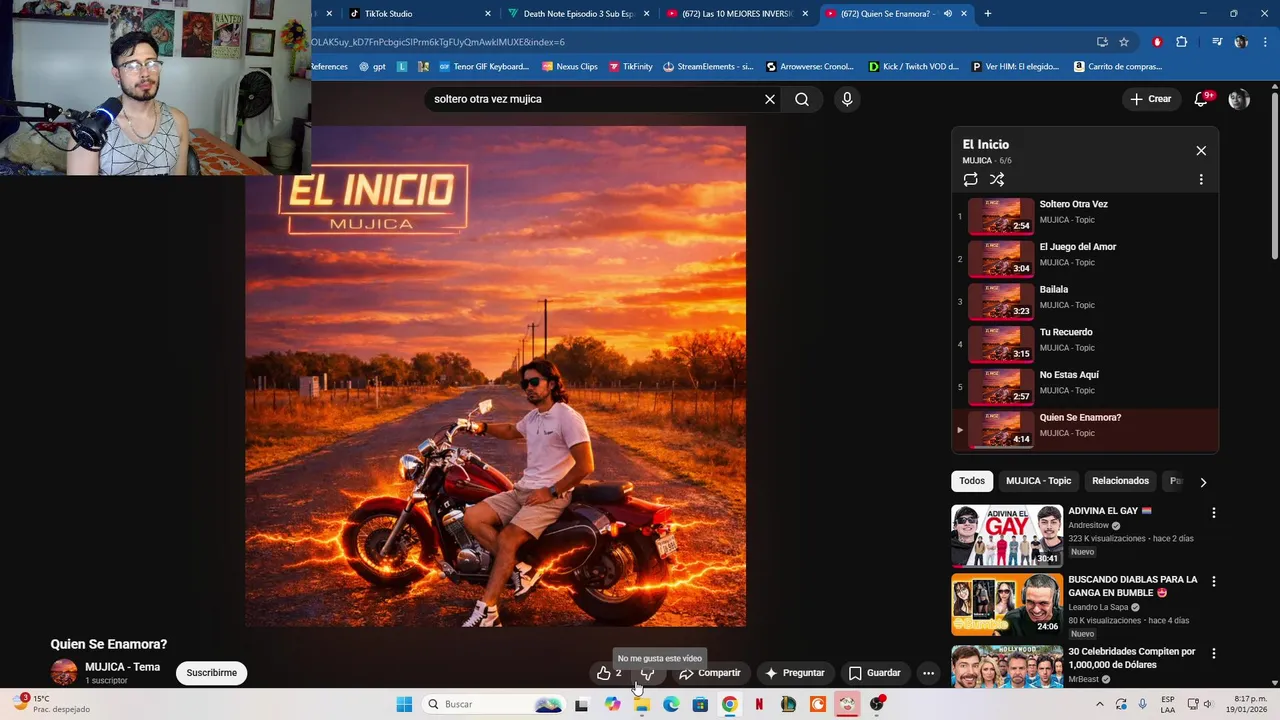Select the Todos filter chip
The image size is (1280, 720).
tap(972, 481)
